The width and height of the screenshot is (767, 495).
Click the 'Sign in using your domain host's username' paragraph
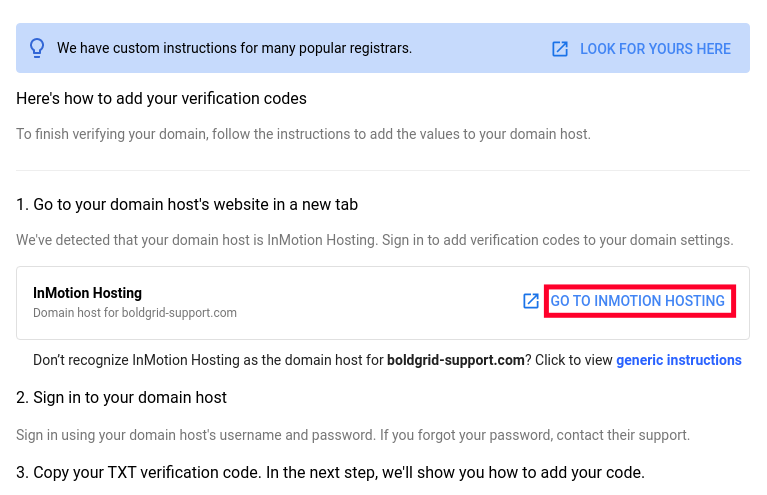pos(352,435)
